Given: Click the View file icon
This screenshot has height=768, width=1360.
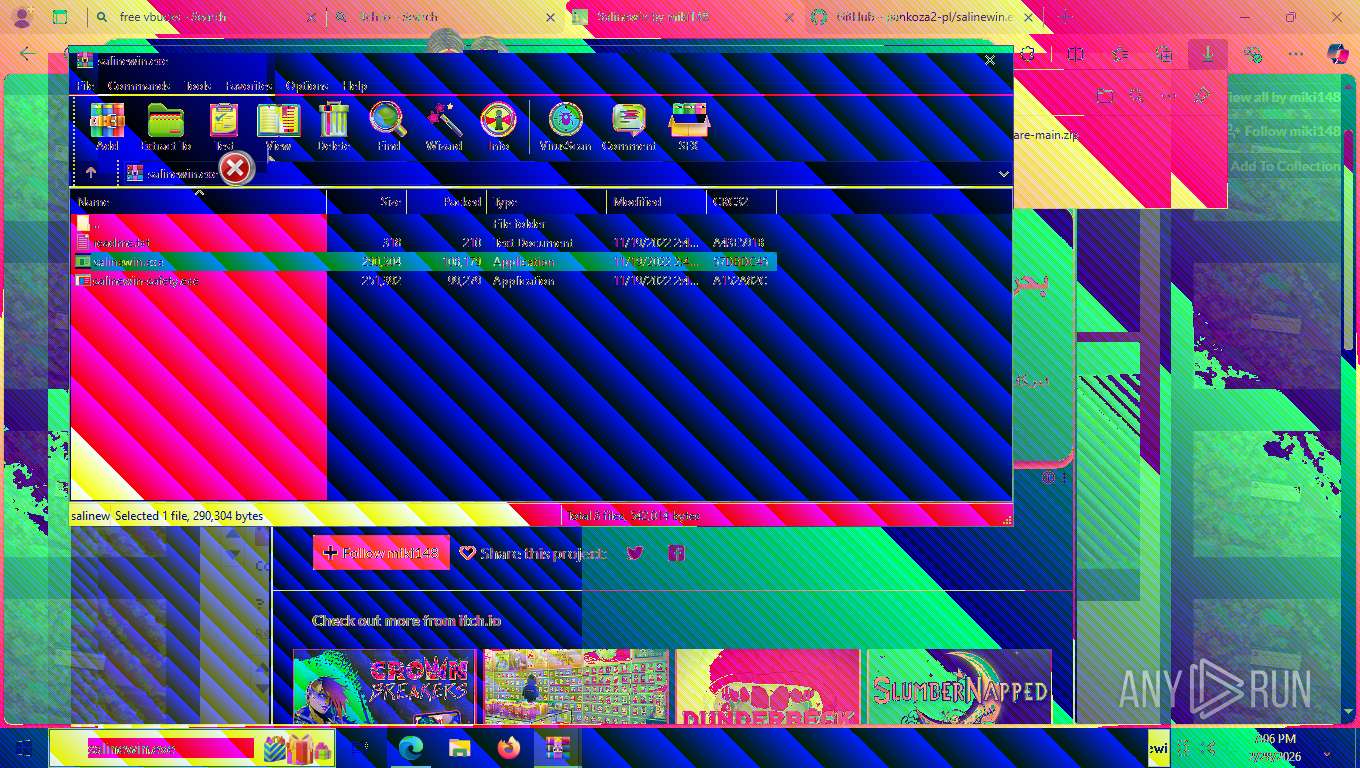Looking at the screenshot, I should (x=278, y=127).
